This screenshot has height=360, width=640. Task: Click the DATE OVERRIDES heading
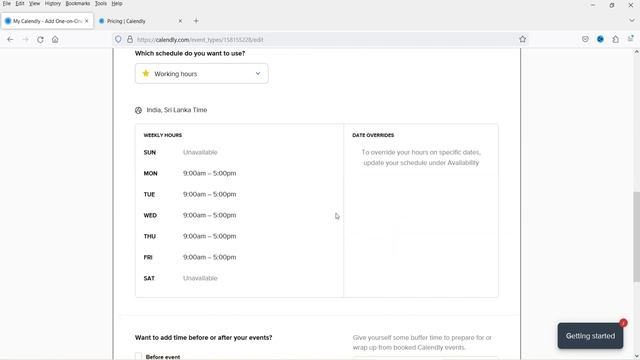click(373, 135)
